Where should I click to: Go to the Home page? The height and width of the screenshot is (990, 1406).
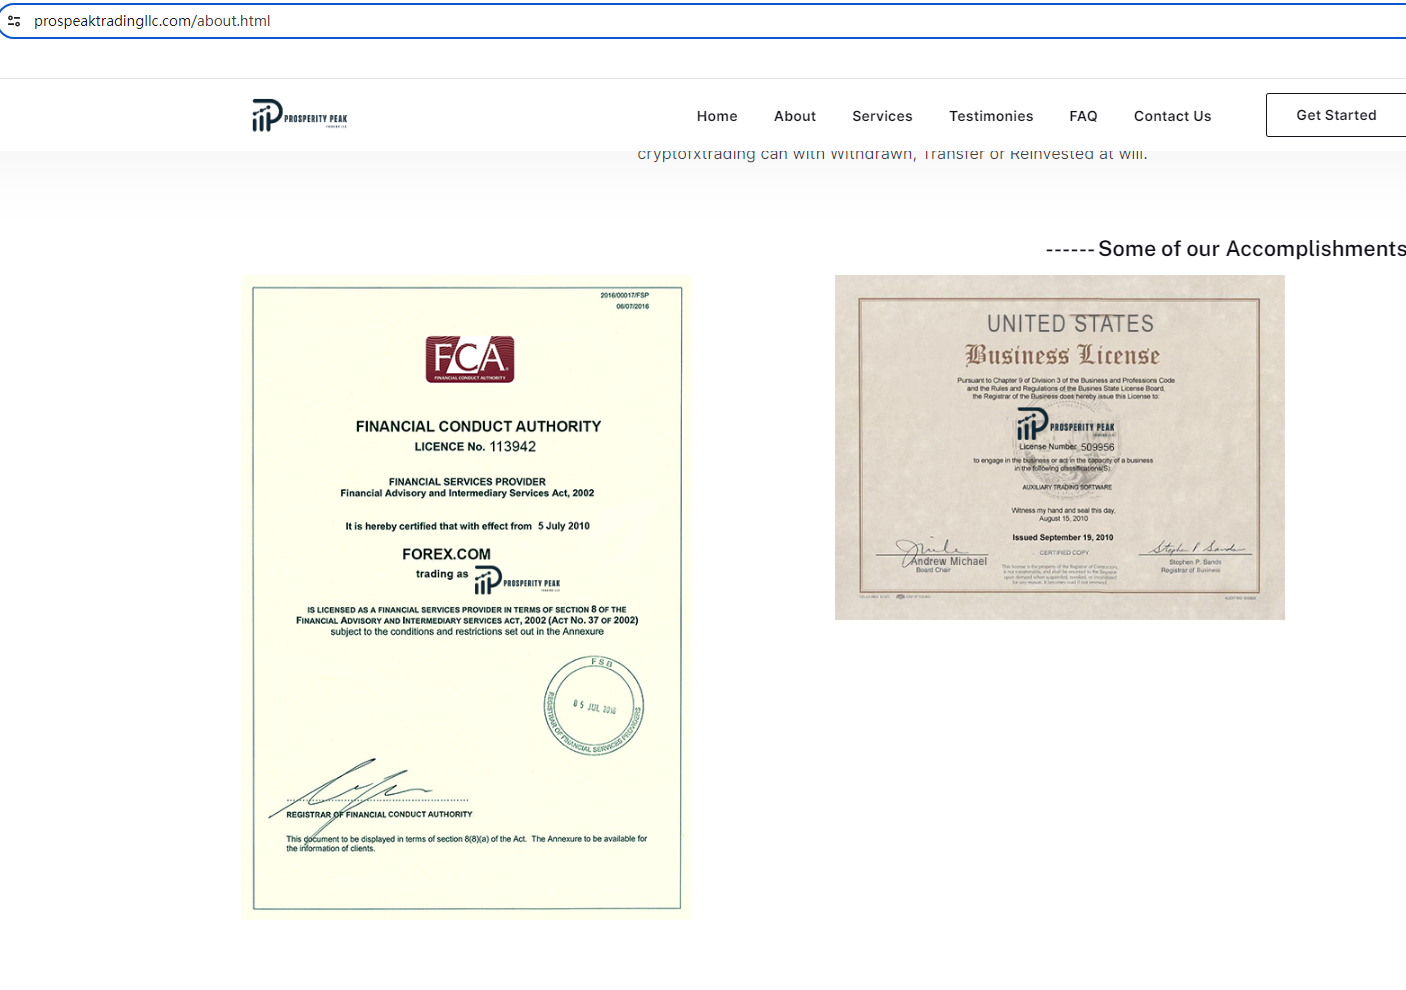pyautogui.click(x=717, y=116)
